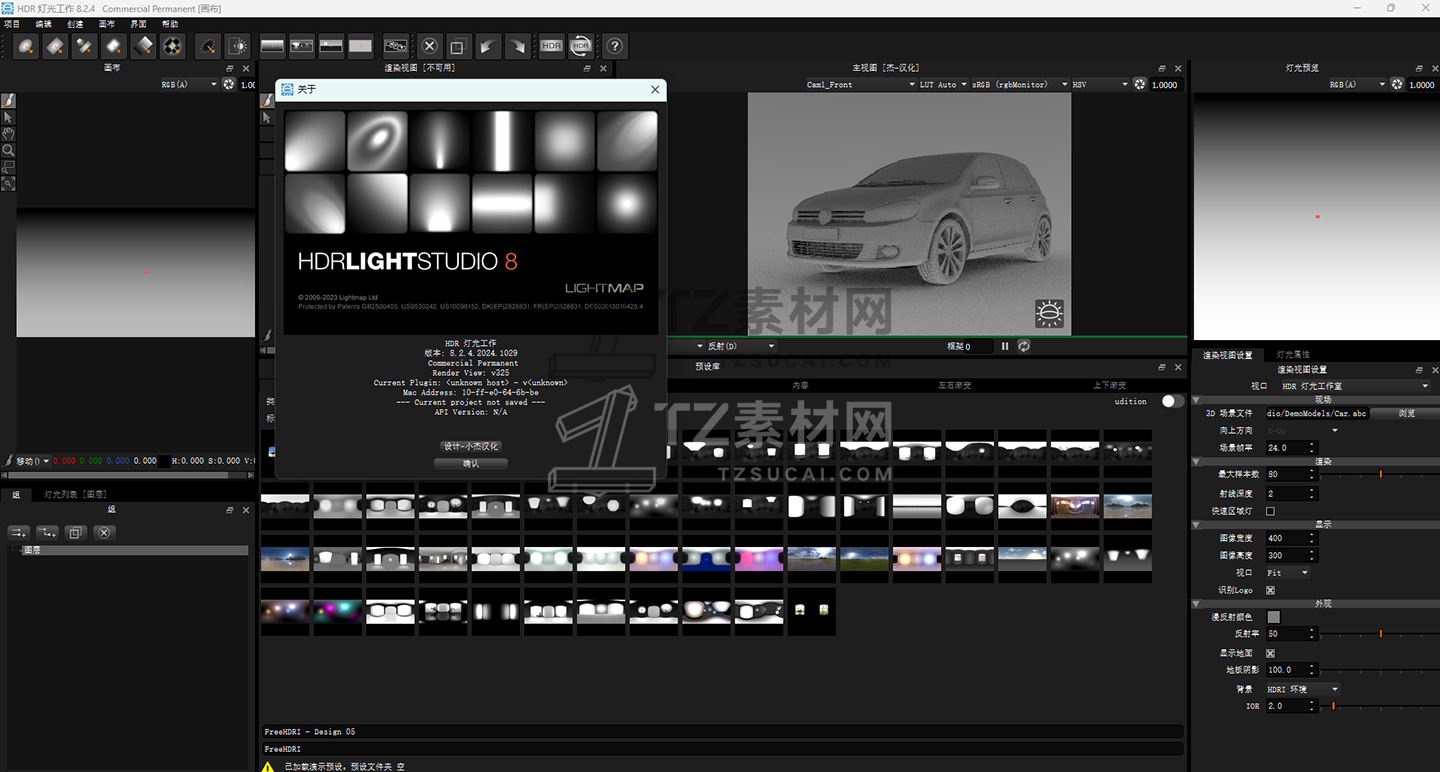Screen dimensions: 1440x772
Task: Click the pause icon in main view
Action: (1005, 346)
